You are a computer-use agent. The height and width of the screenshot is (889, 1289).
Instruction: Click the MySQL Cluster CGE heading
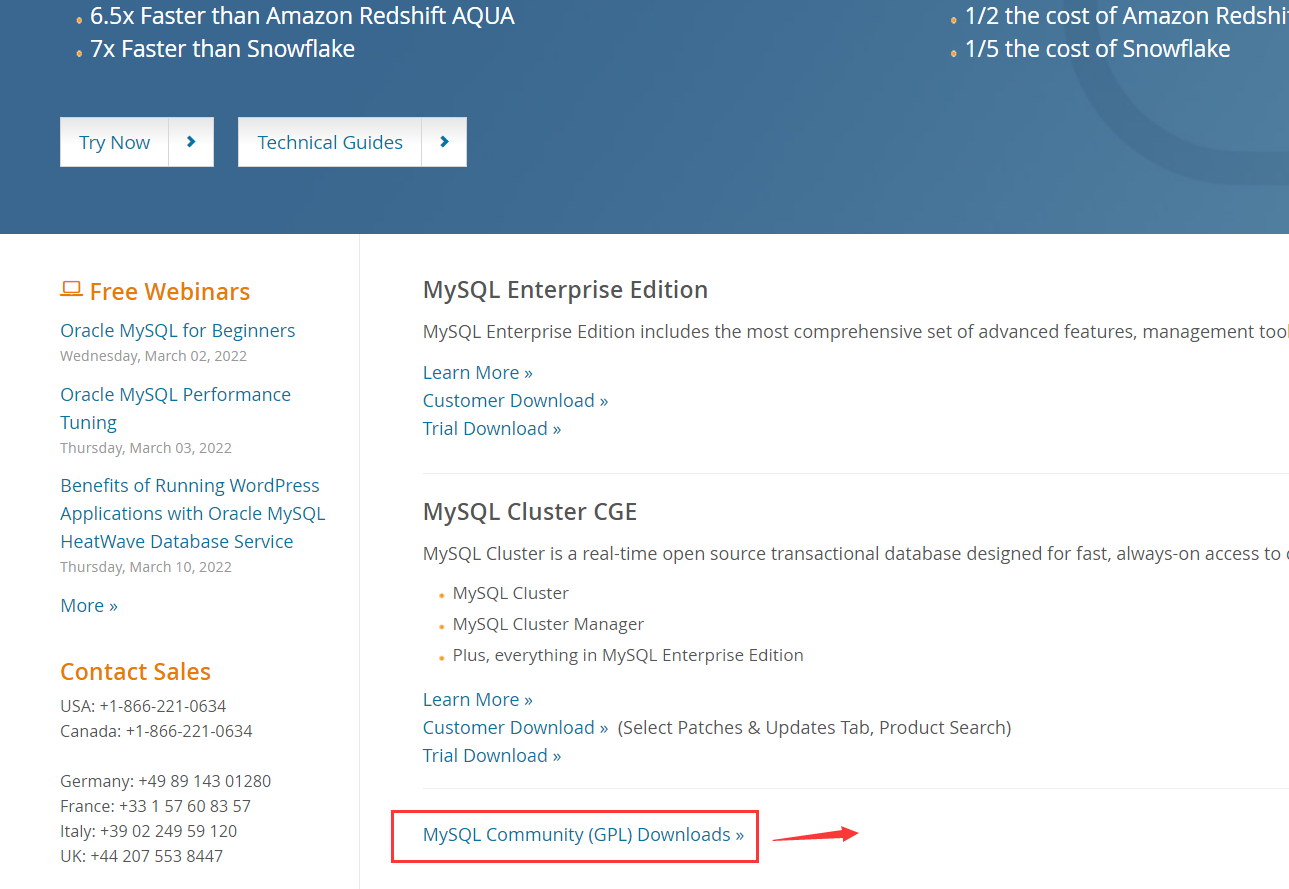click(530, 511)
